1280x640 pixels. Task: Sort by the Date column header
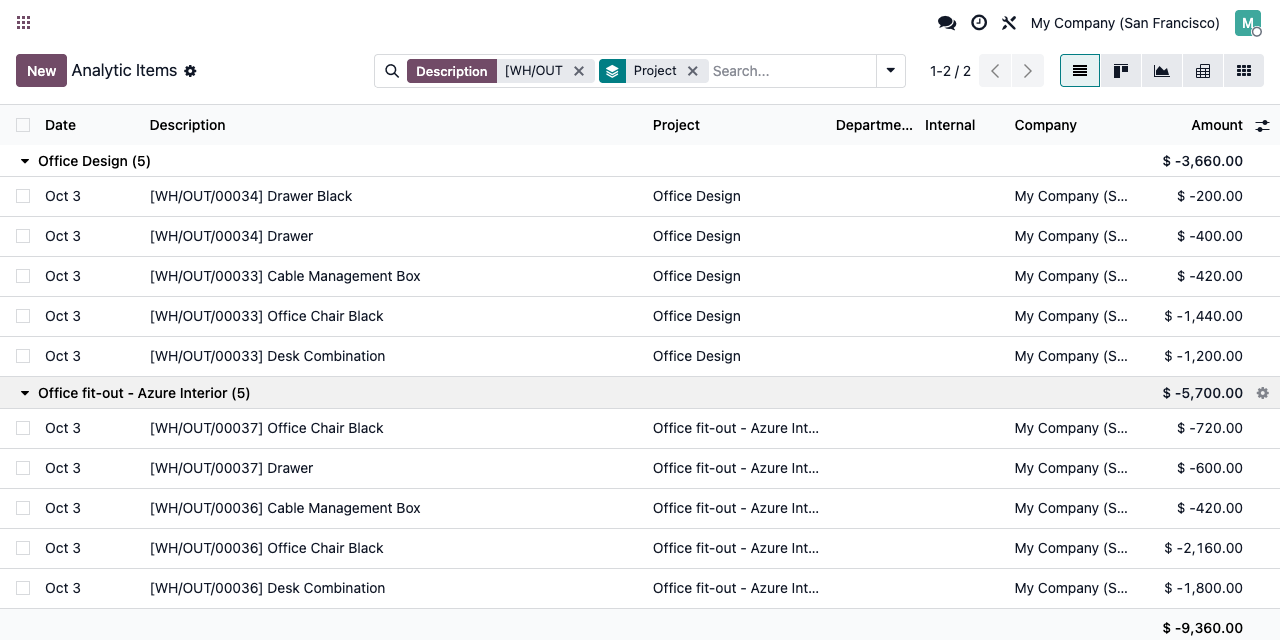point(60,125)
